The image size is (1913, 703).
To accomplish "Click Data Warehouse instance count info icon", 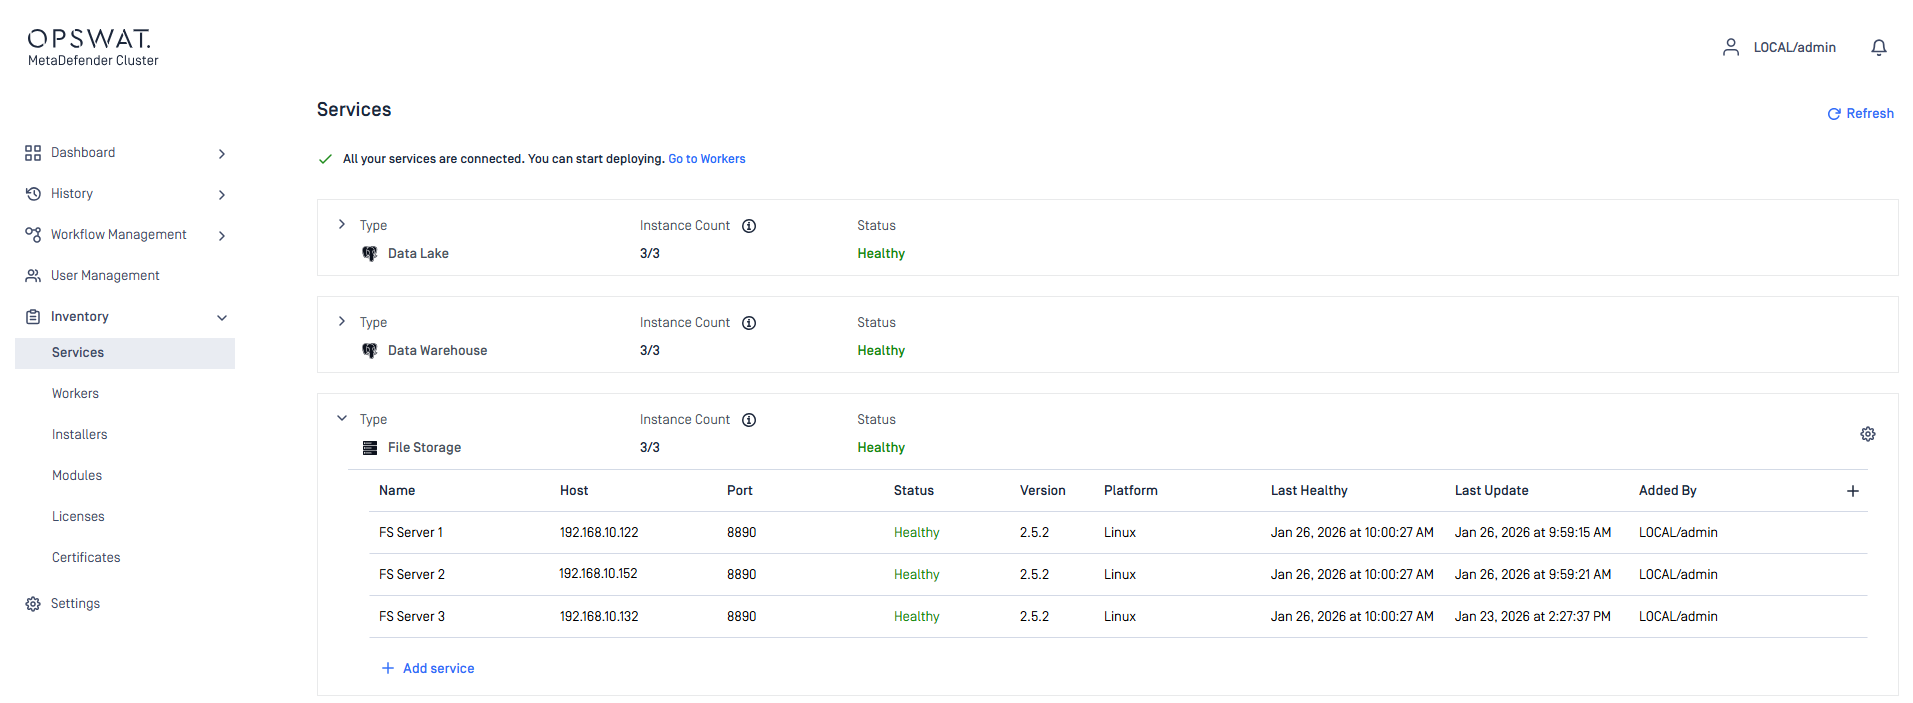I will click(749, 323).
